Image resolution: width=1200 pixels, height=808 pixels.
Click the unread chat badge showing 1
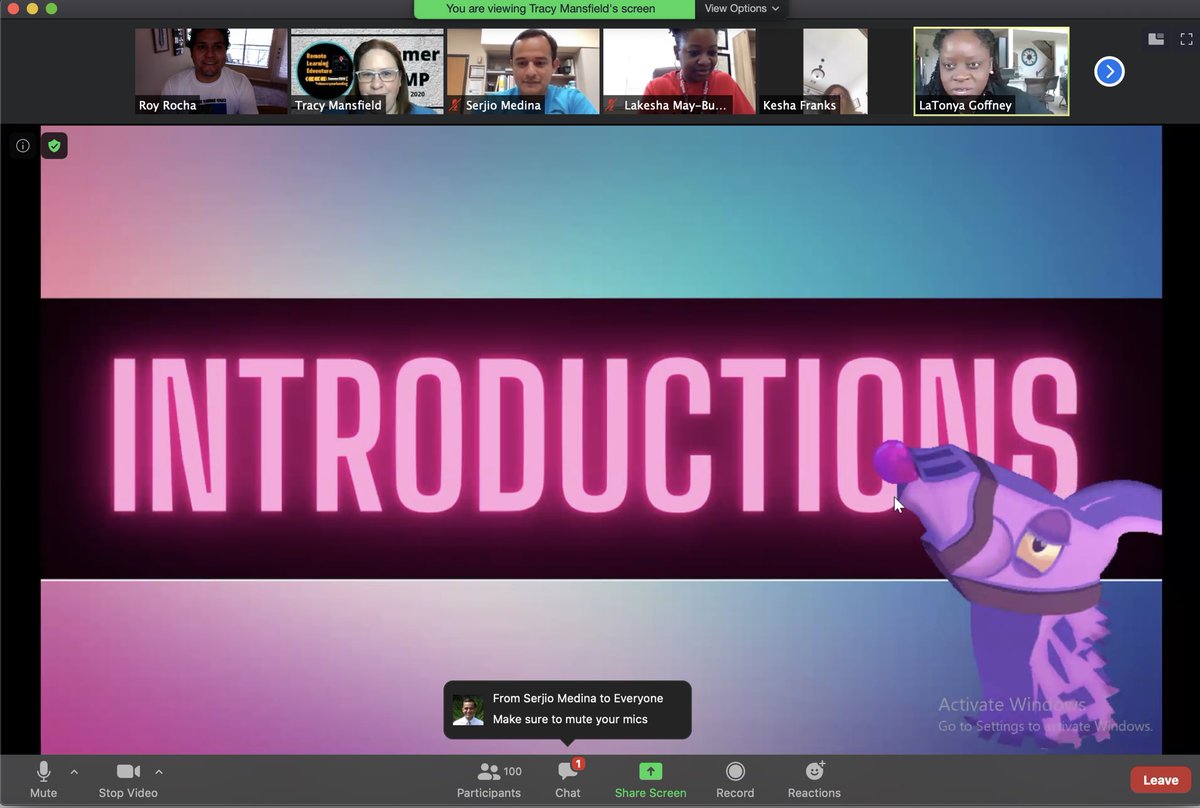(578, 764)
